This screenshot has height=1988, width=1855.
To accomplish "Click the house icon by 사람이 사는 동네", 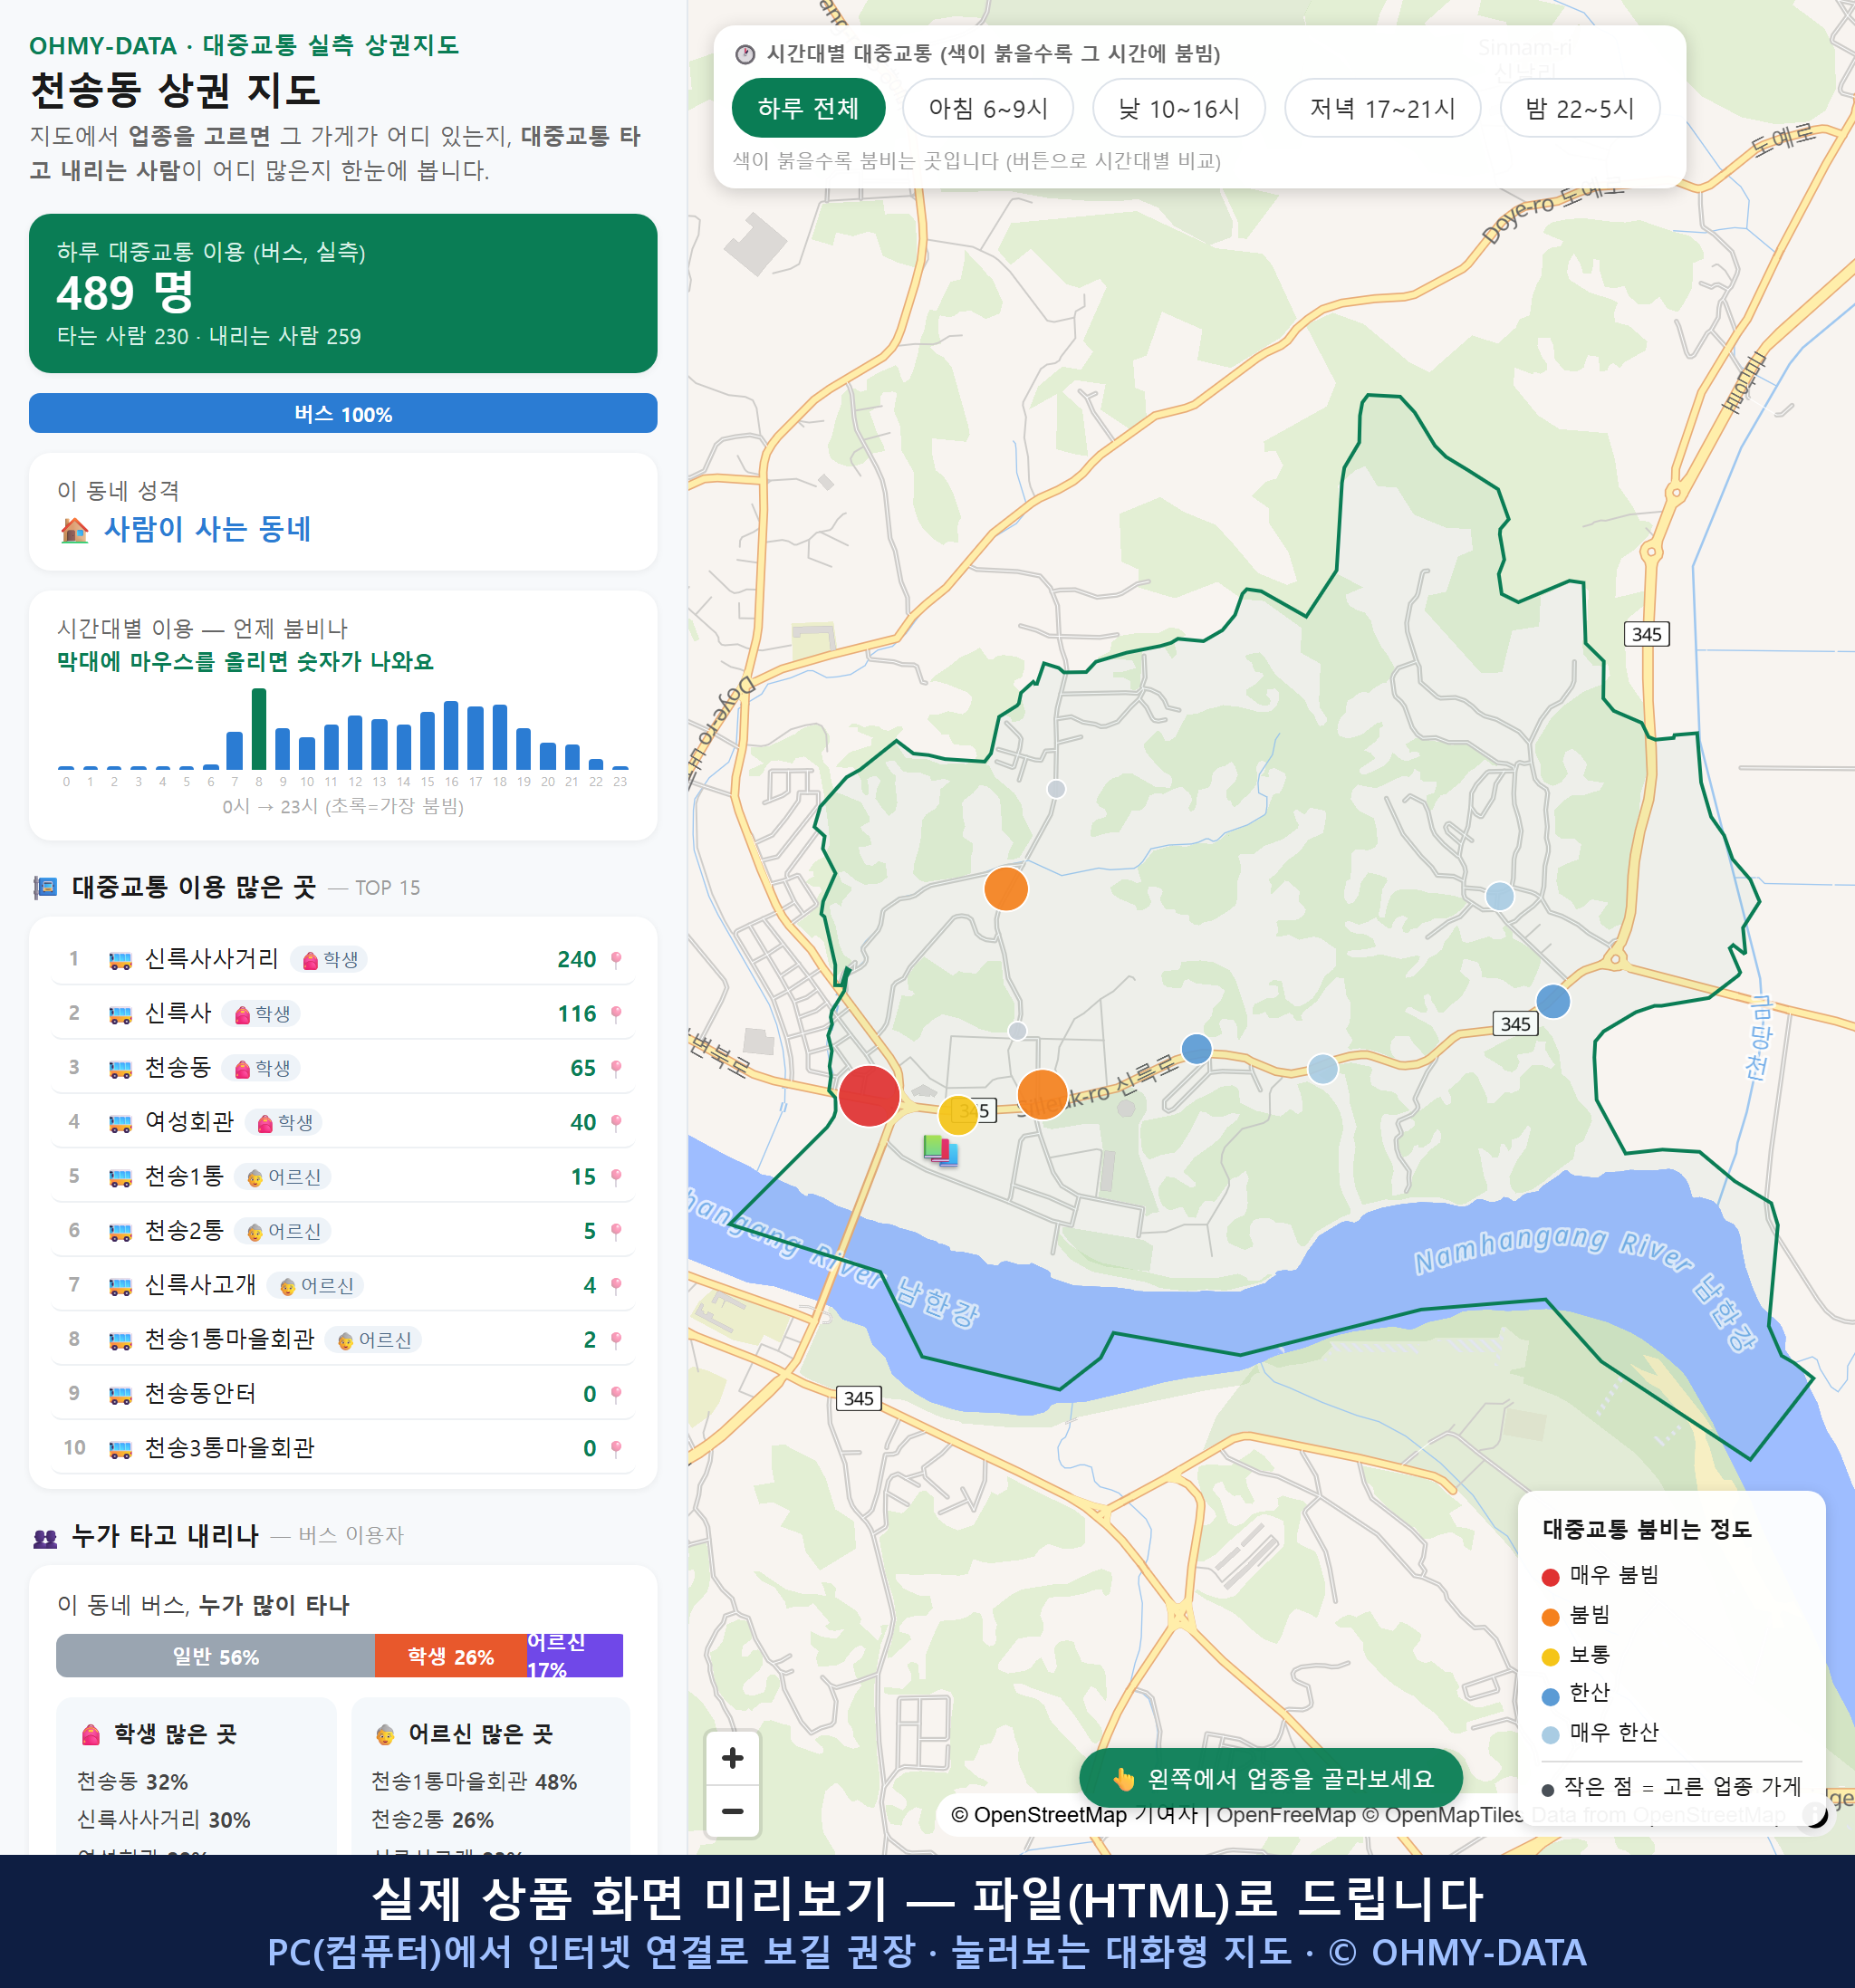I will [x=75, y=530].
